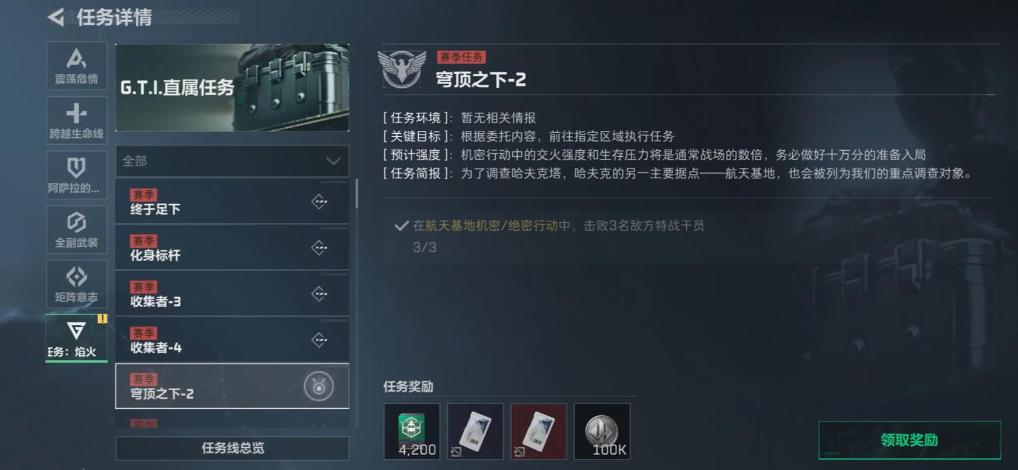Click the chevron arrow in 全部 dropdown
The height and width of the screenshot is (470, 1018).
333,161
